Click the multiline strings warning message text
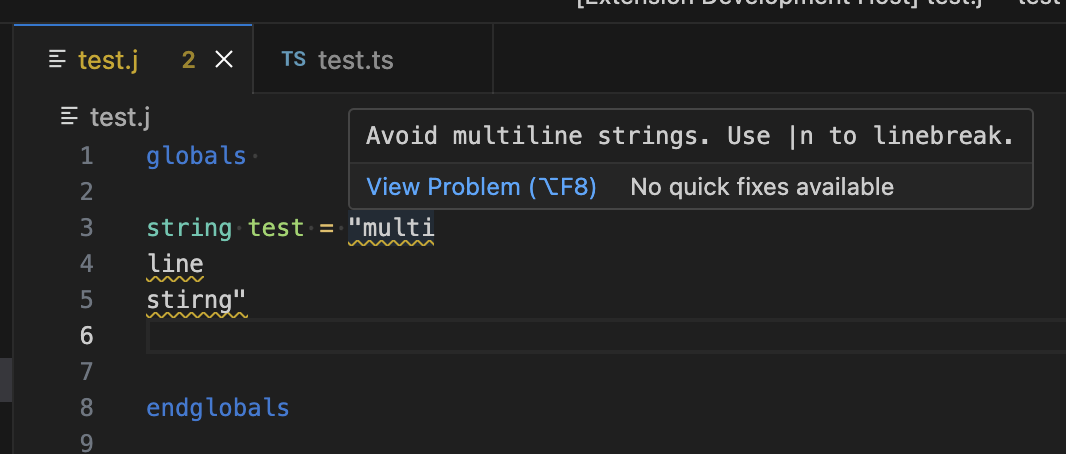The width and height of the screenshot is (1066, 454). pos(690,136)
